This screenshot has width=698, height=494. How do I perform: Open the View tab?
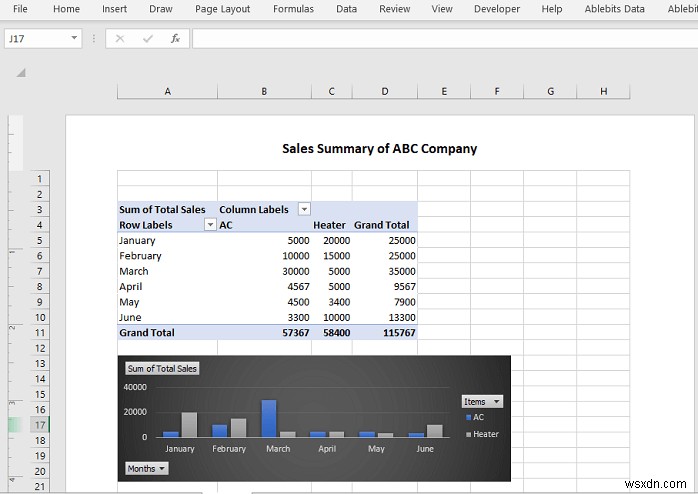coord(442,9)
